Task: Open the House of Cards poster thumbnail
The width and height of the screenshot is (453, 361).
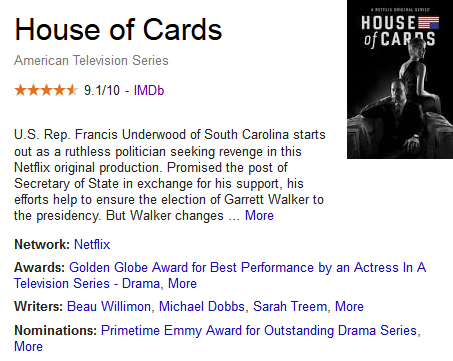Action: 400,79
